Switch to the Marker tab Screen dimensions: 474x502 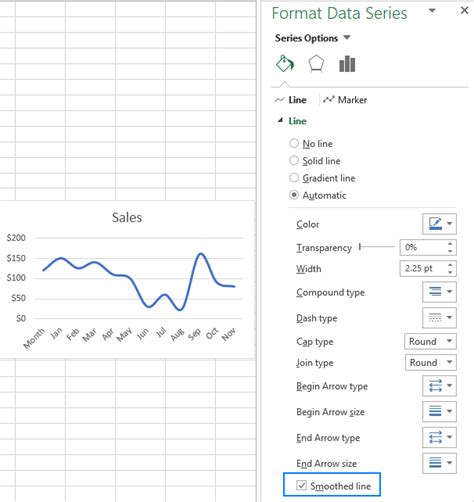345,100
